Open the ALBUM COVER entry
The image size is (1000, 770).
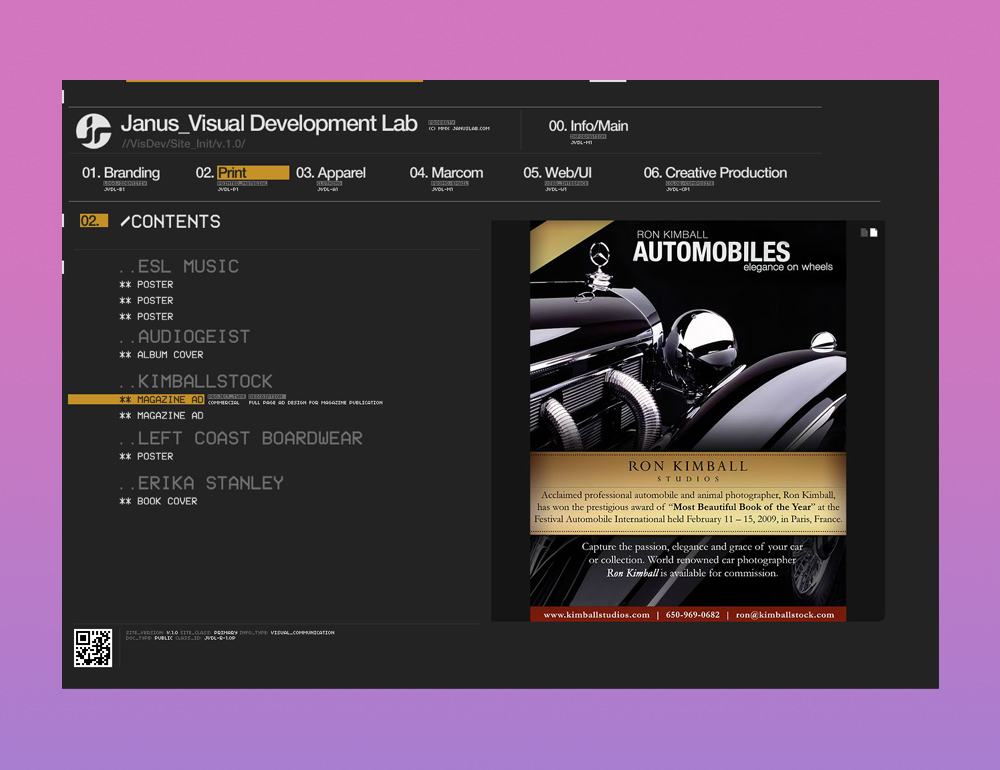(x=161, y=355)
